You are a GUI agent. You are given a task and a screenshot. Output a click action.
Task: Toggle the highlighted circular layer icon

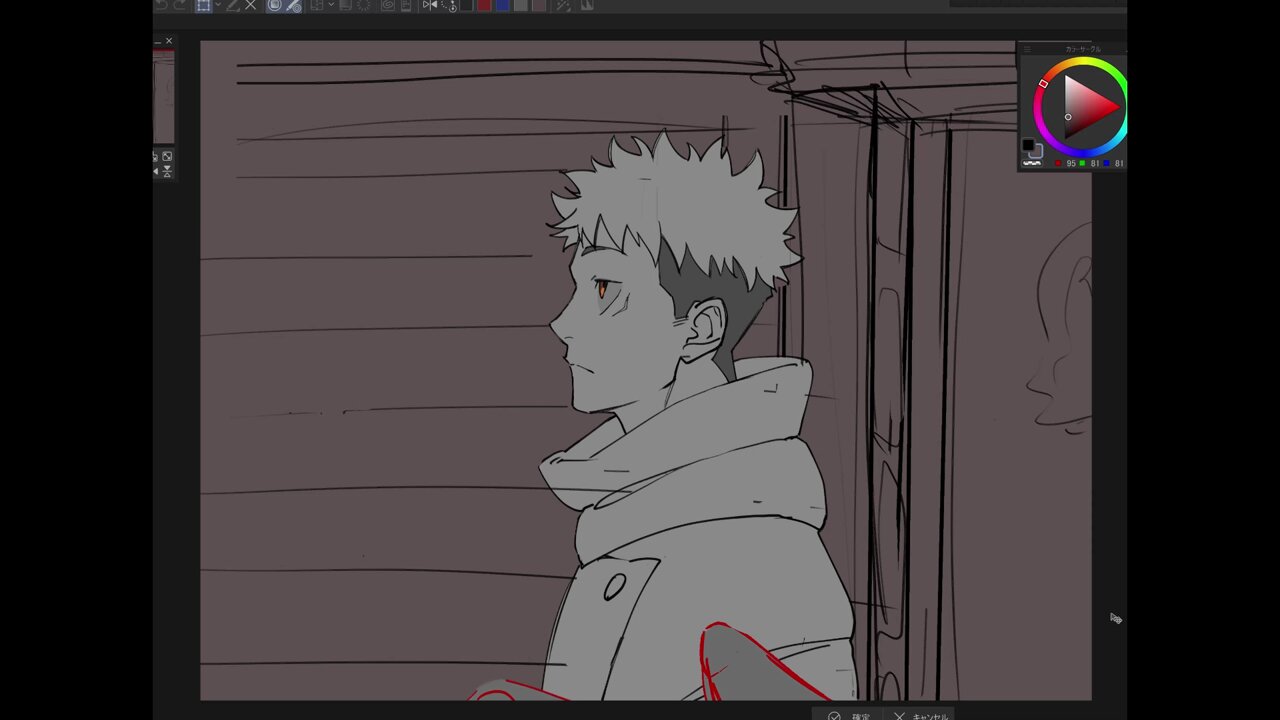274,5
